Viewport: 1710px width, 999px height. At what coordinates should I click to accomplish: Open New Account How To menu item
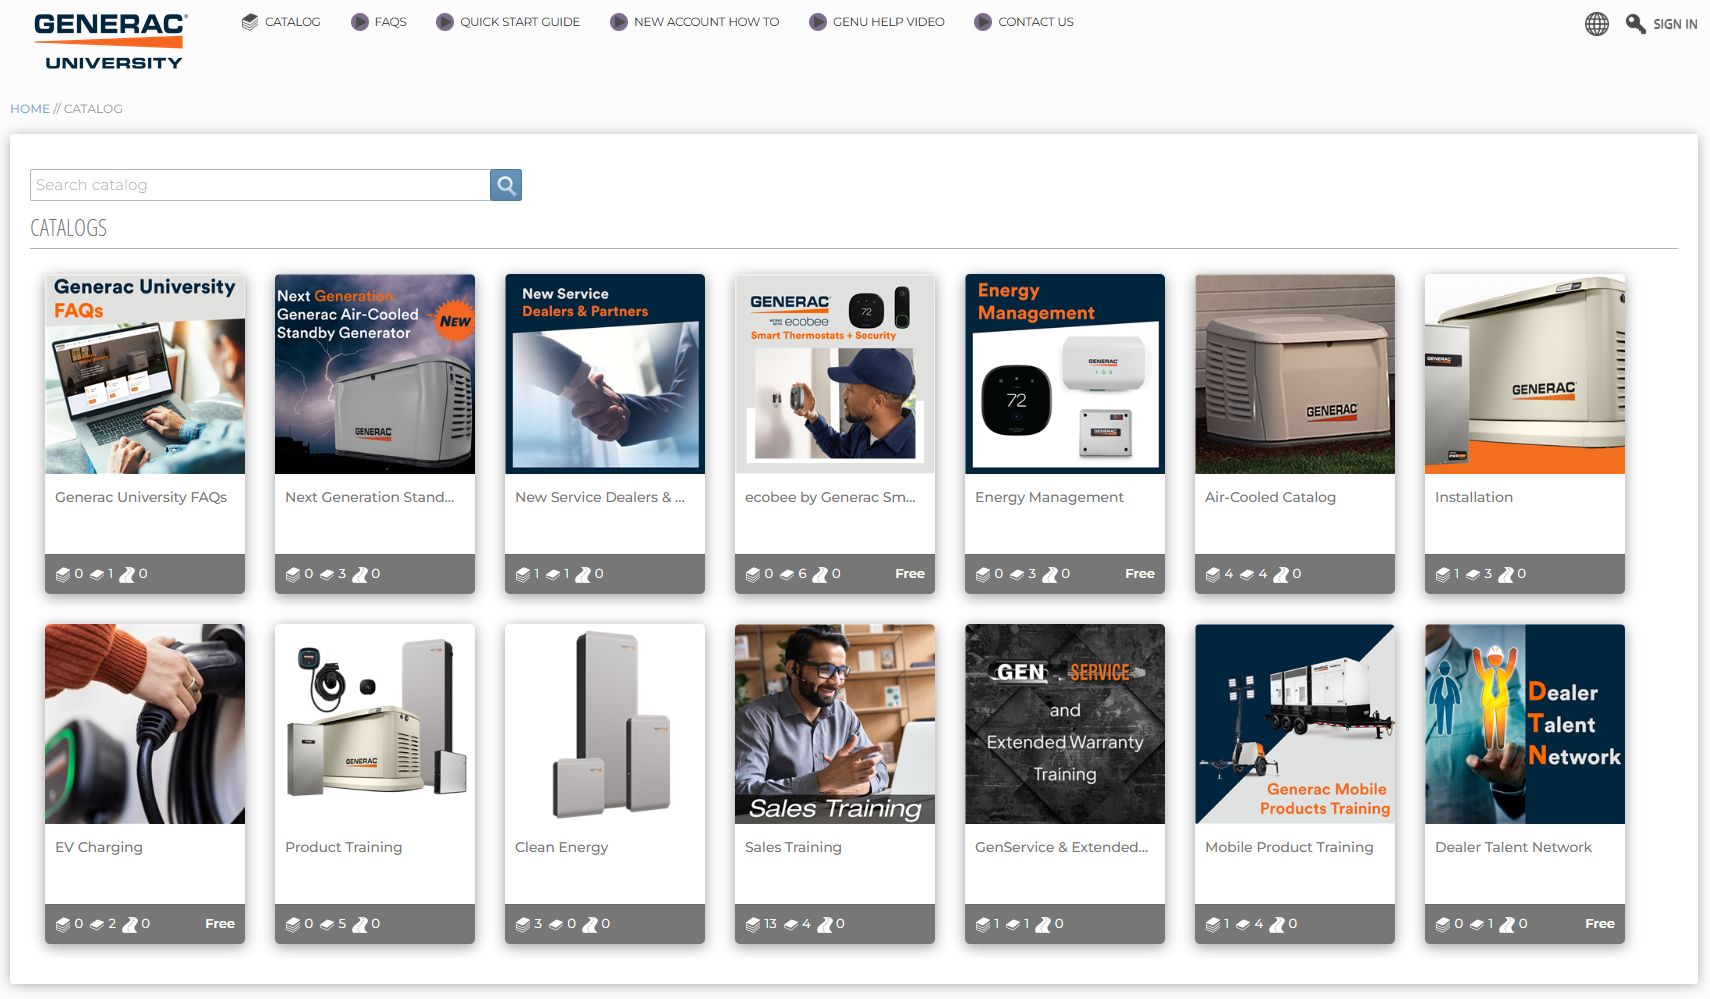click(706, 22)
